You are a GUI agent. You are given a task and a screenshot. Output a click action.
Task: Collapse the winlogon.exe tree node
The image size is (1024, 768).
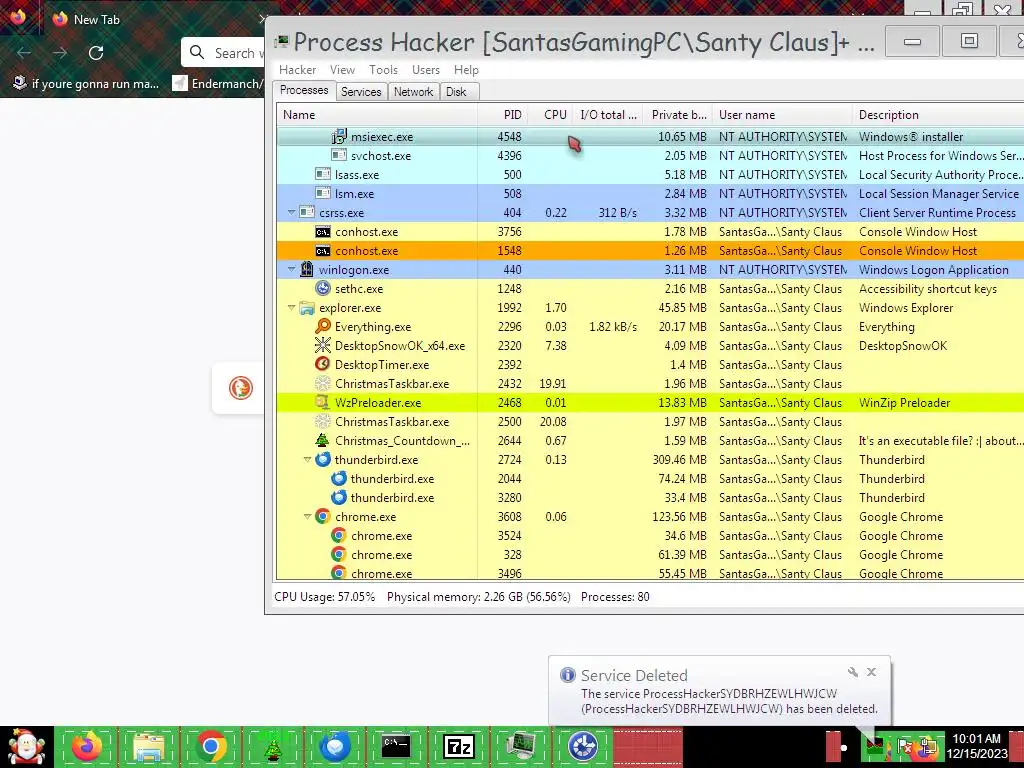[291, 269]
